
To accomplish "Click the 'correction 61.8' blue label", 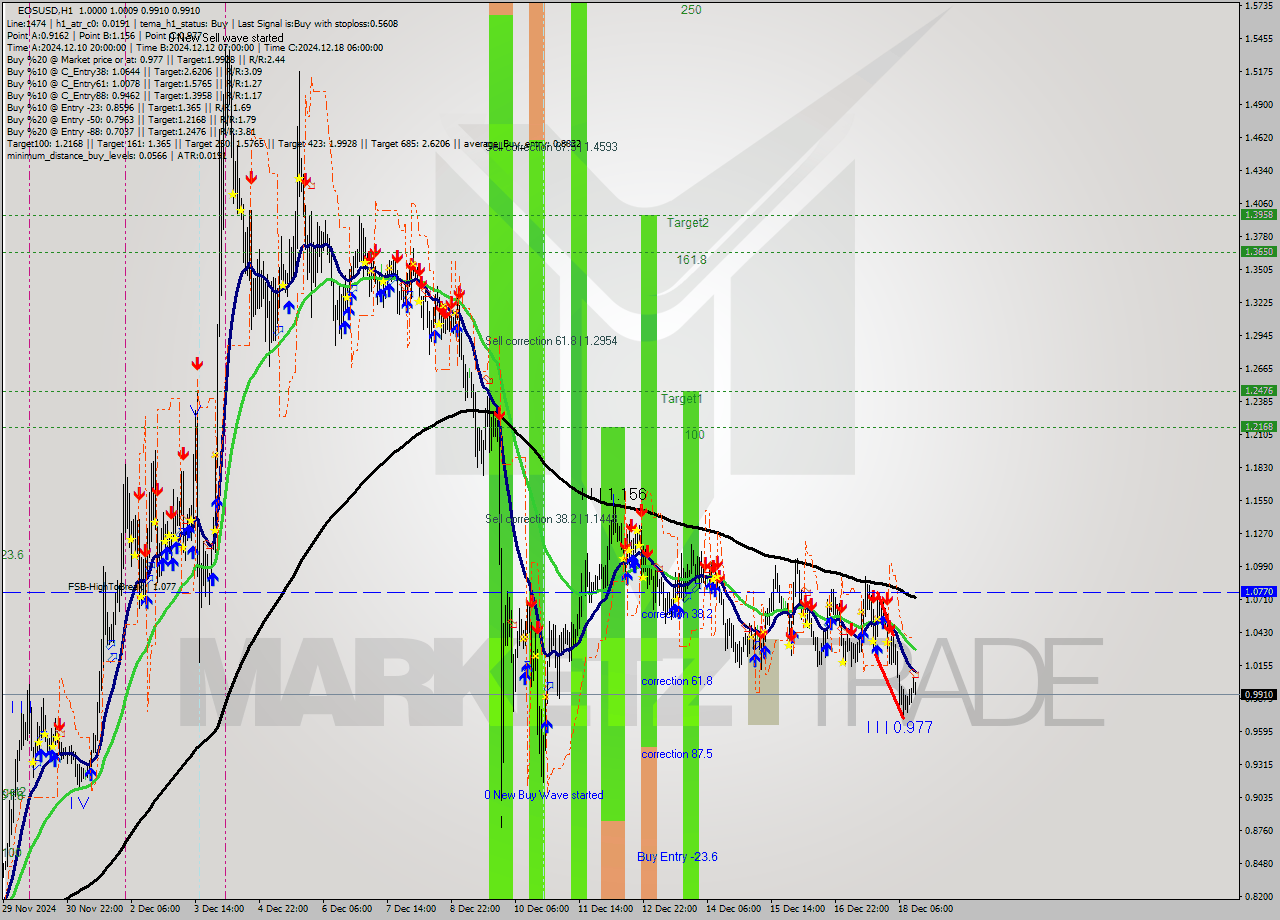I will [677, 681].
